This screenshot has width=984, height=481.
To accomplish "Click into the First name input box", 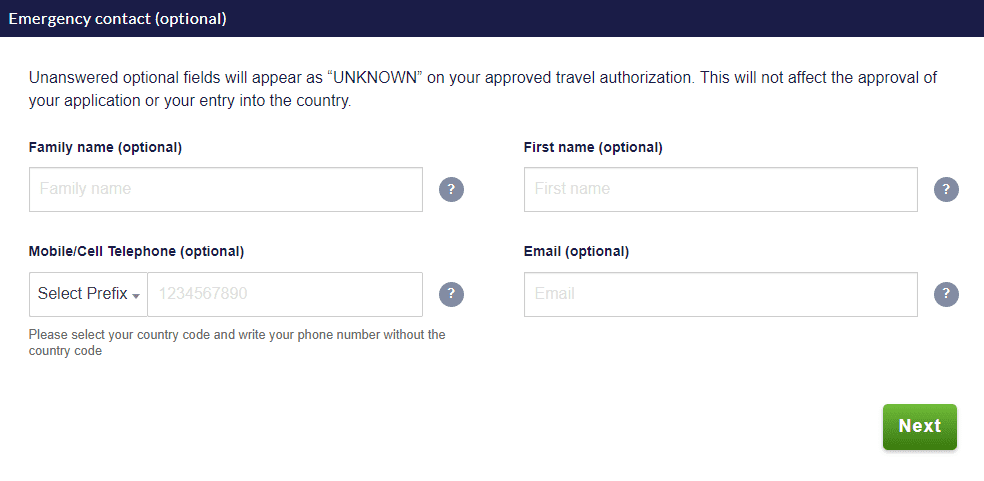I will point(720,189).
